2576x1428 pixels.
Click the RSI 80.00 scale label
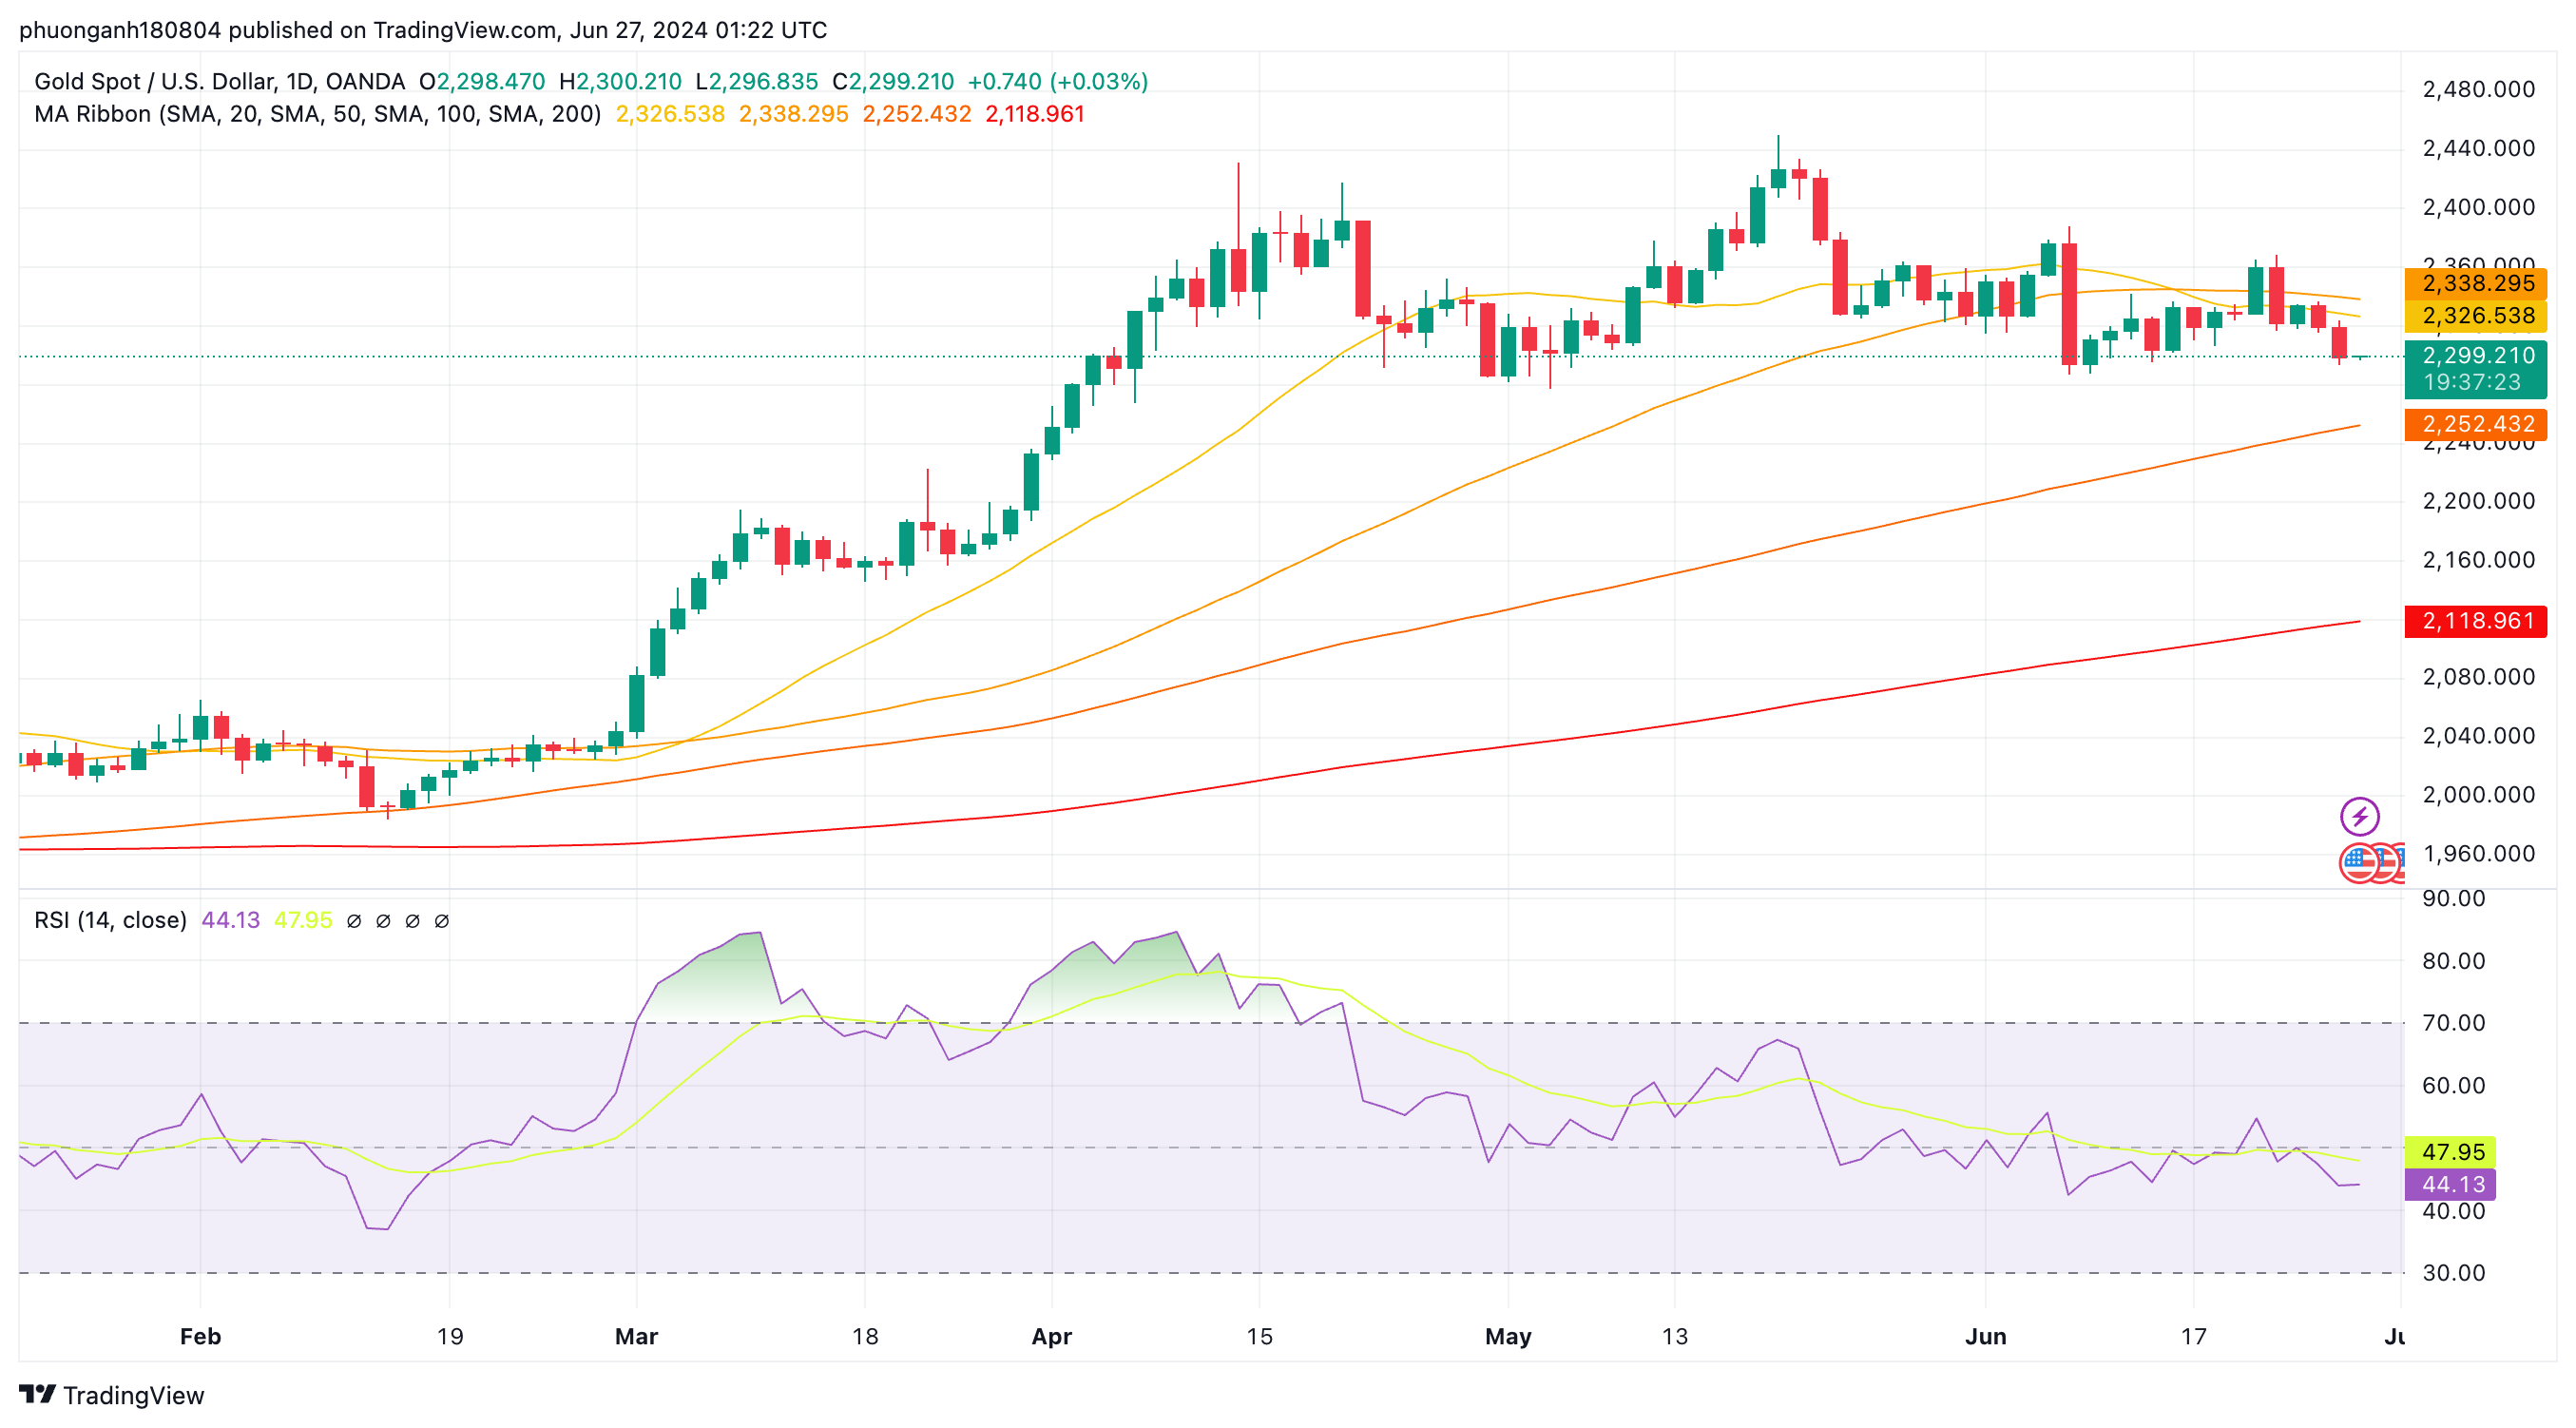[2453, 961]
